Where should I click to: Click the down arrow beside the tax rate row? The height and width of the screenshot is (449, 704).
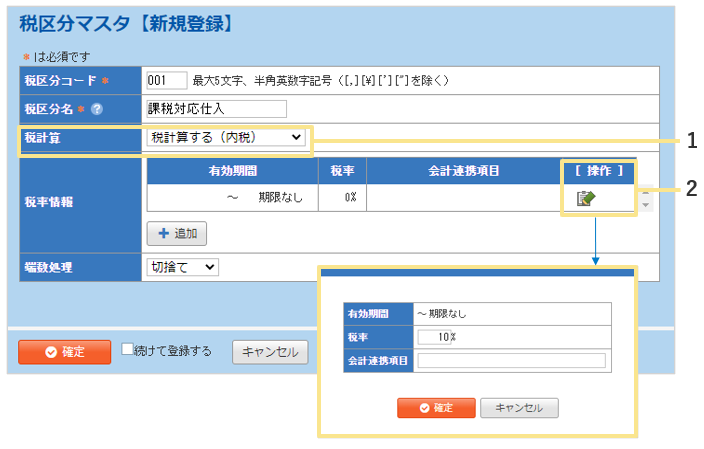[x=646, y=205]
